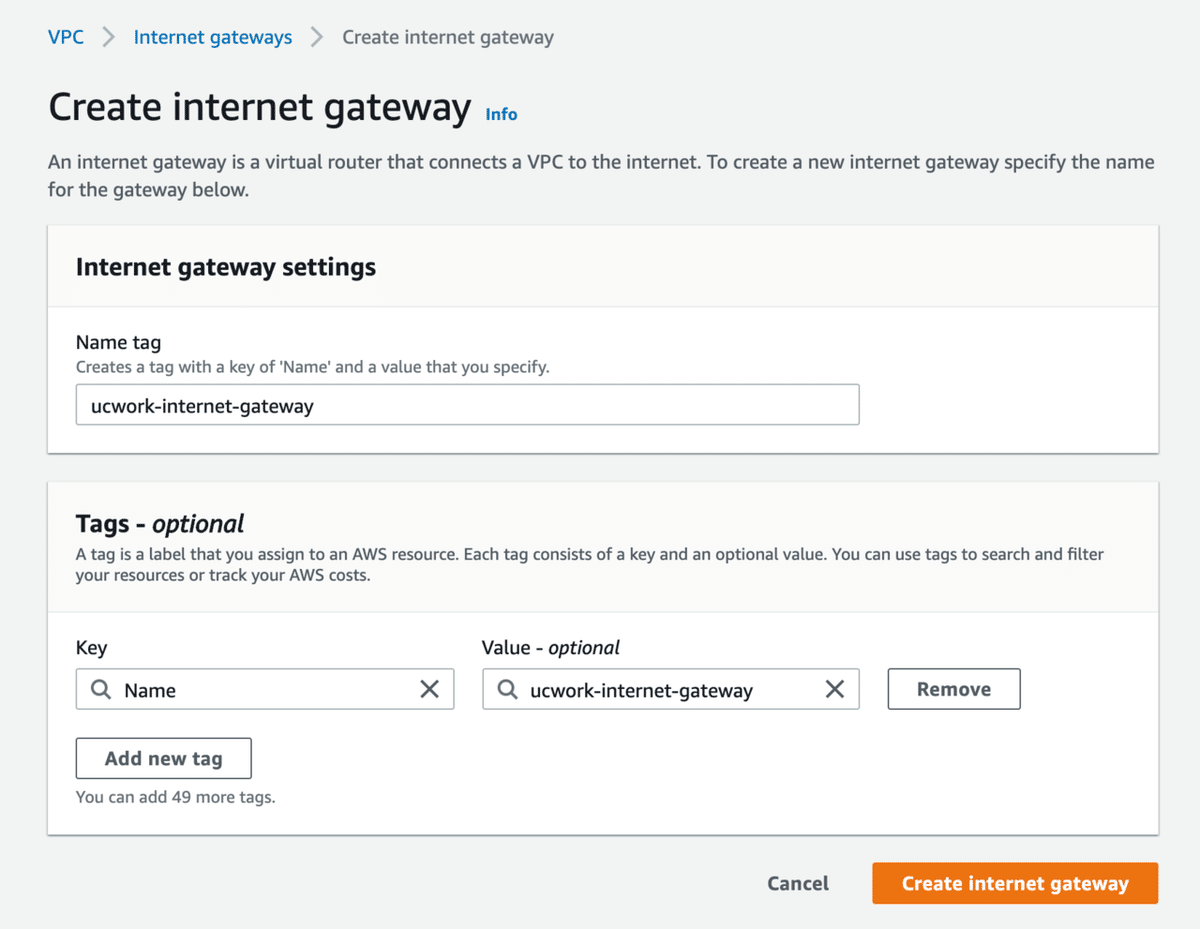Click the magnifier icon in the Key field

click(x=101, y=689)
